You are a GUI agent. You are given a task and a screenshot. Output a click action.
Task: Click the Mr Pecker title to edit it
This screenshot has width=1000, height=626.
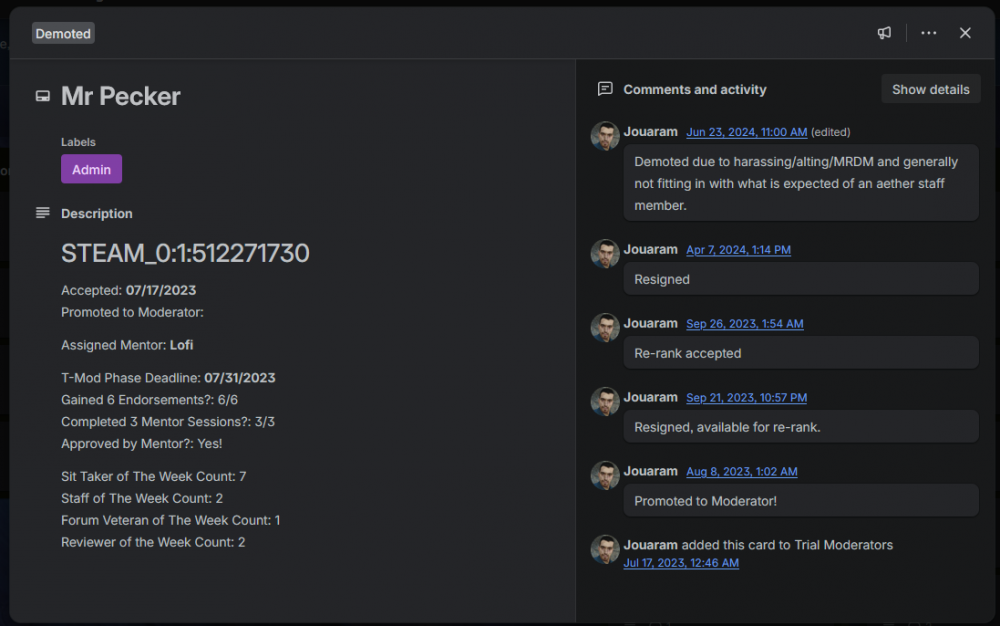coord(121,96)
